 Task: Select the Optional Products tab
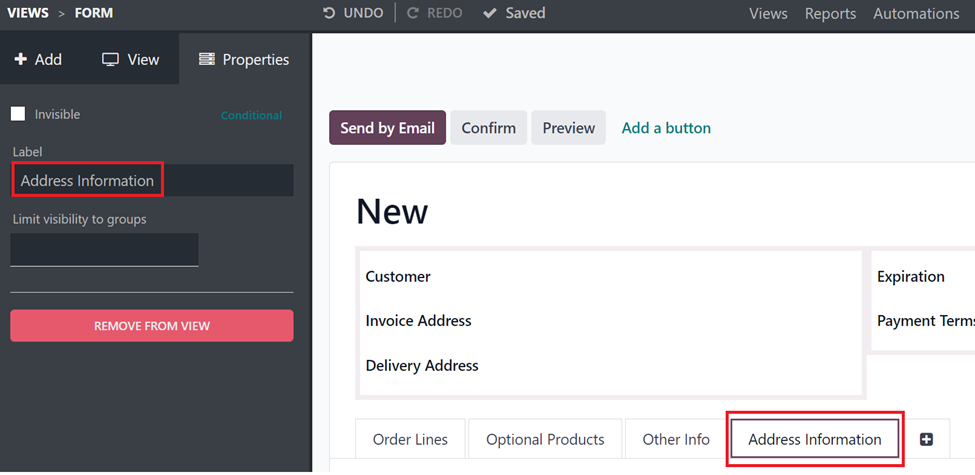545,440
